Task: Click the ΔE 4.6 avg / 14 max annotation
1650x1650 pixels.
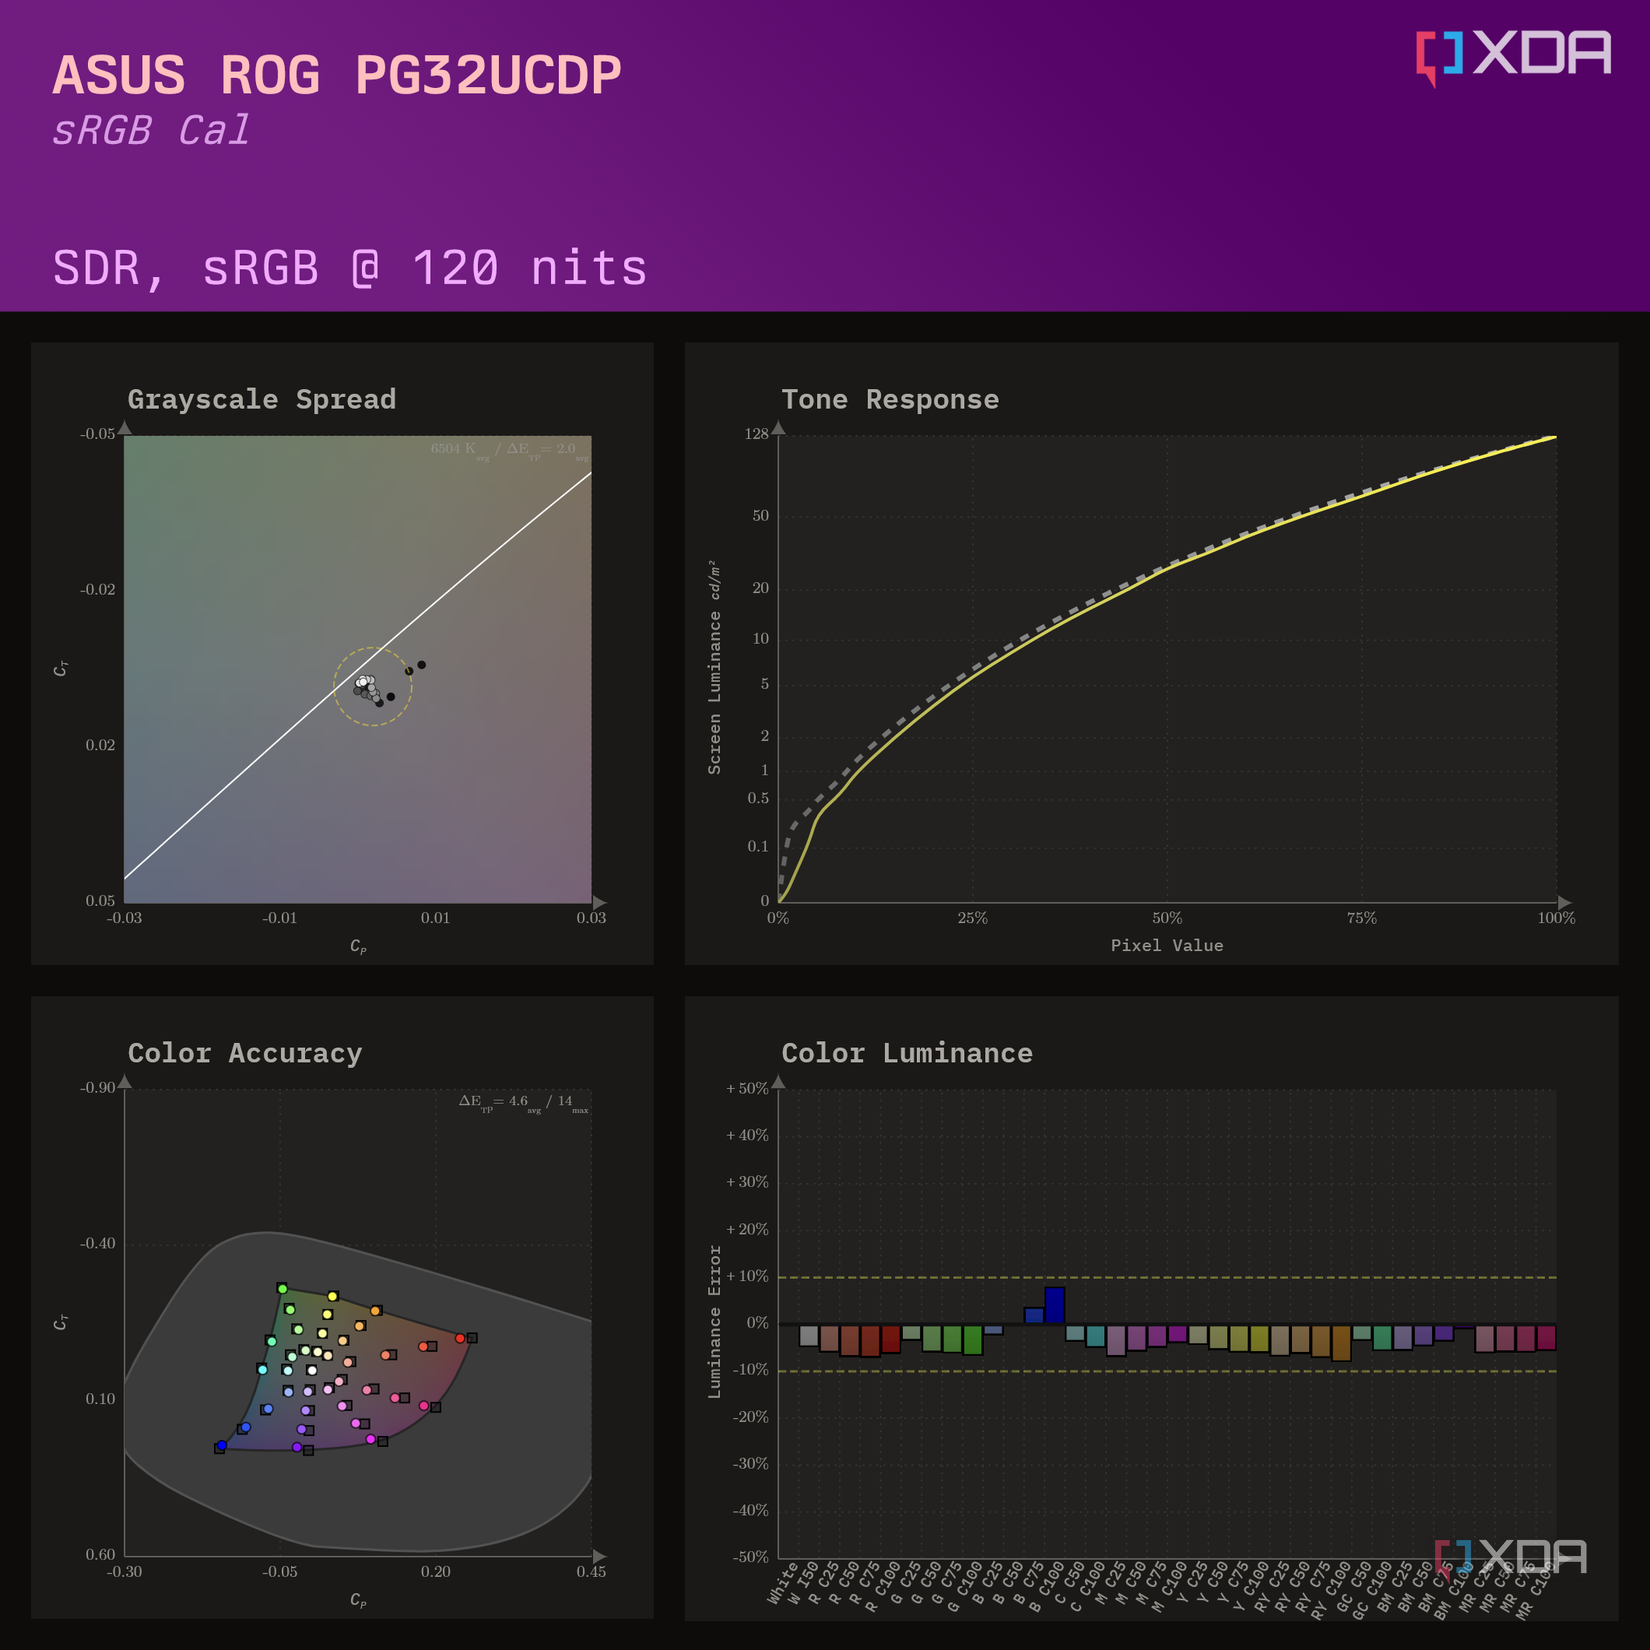Action: pyautogui.click(x=524, y=1103)
